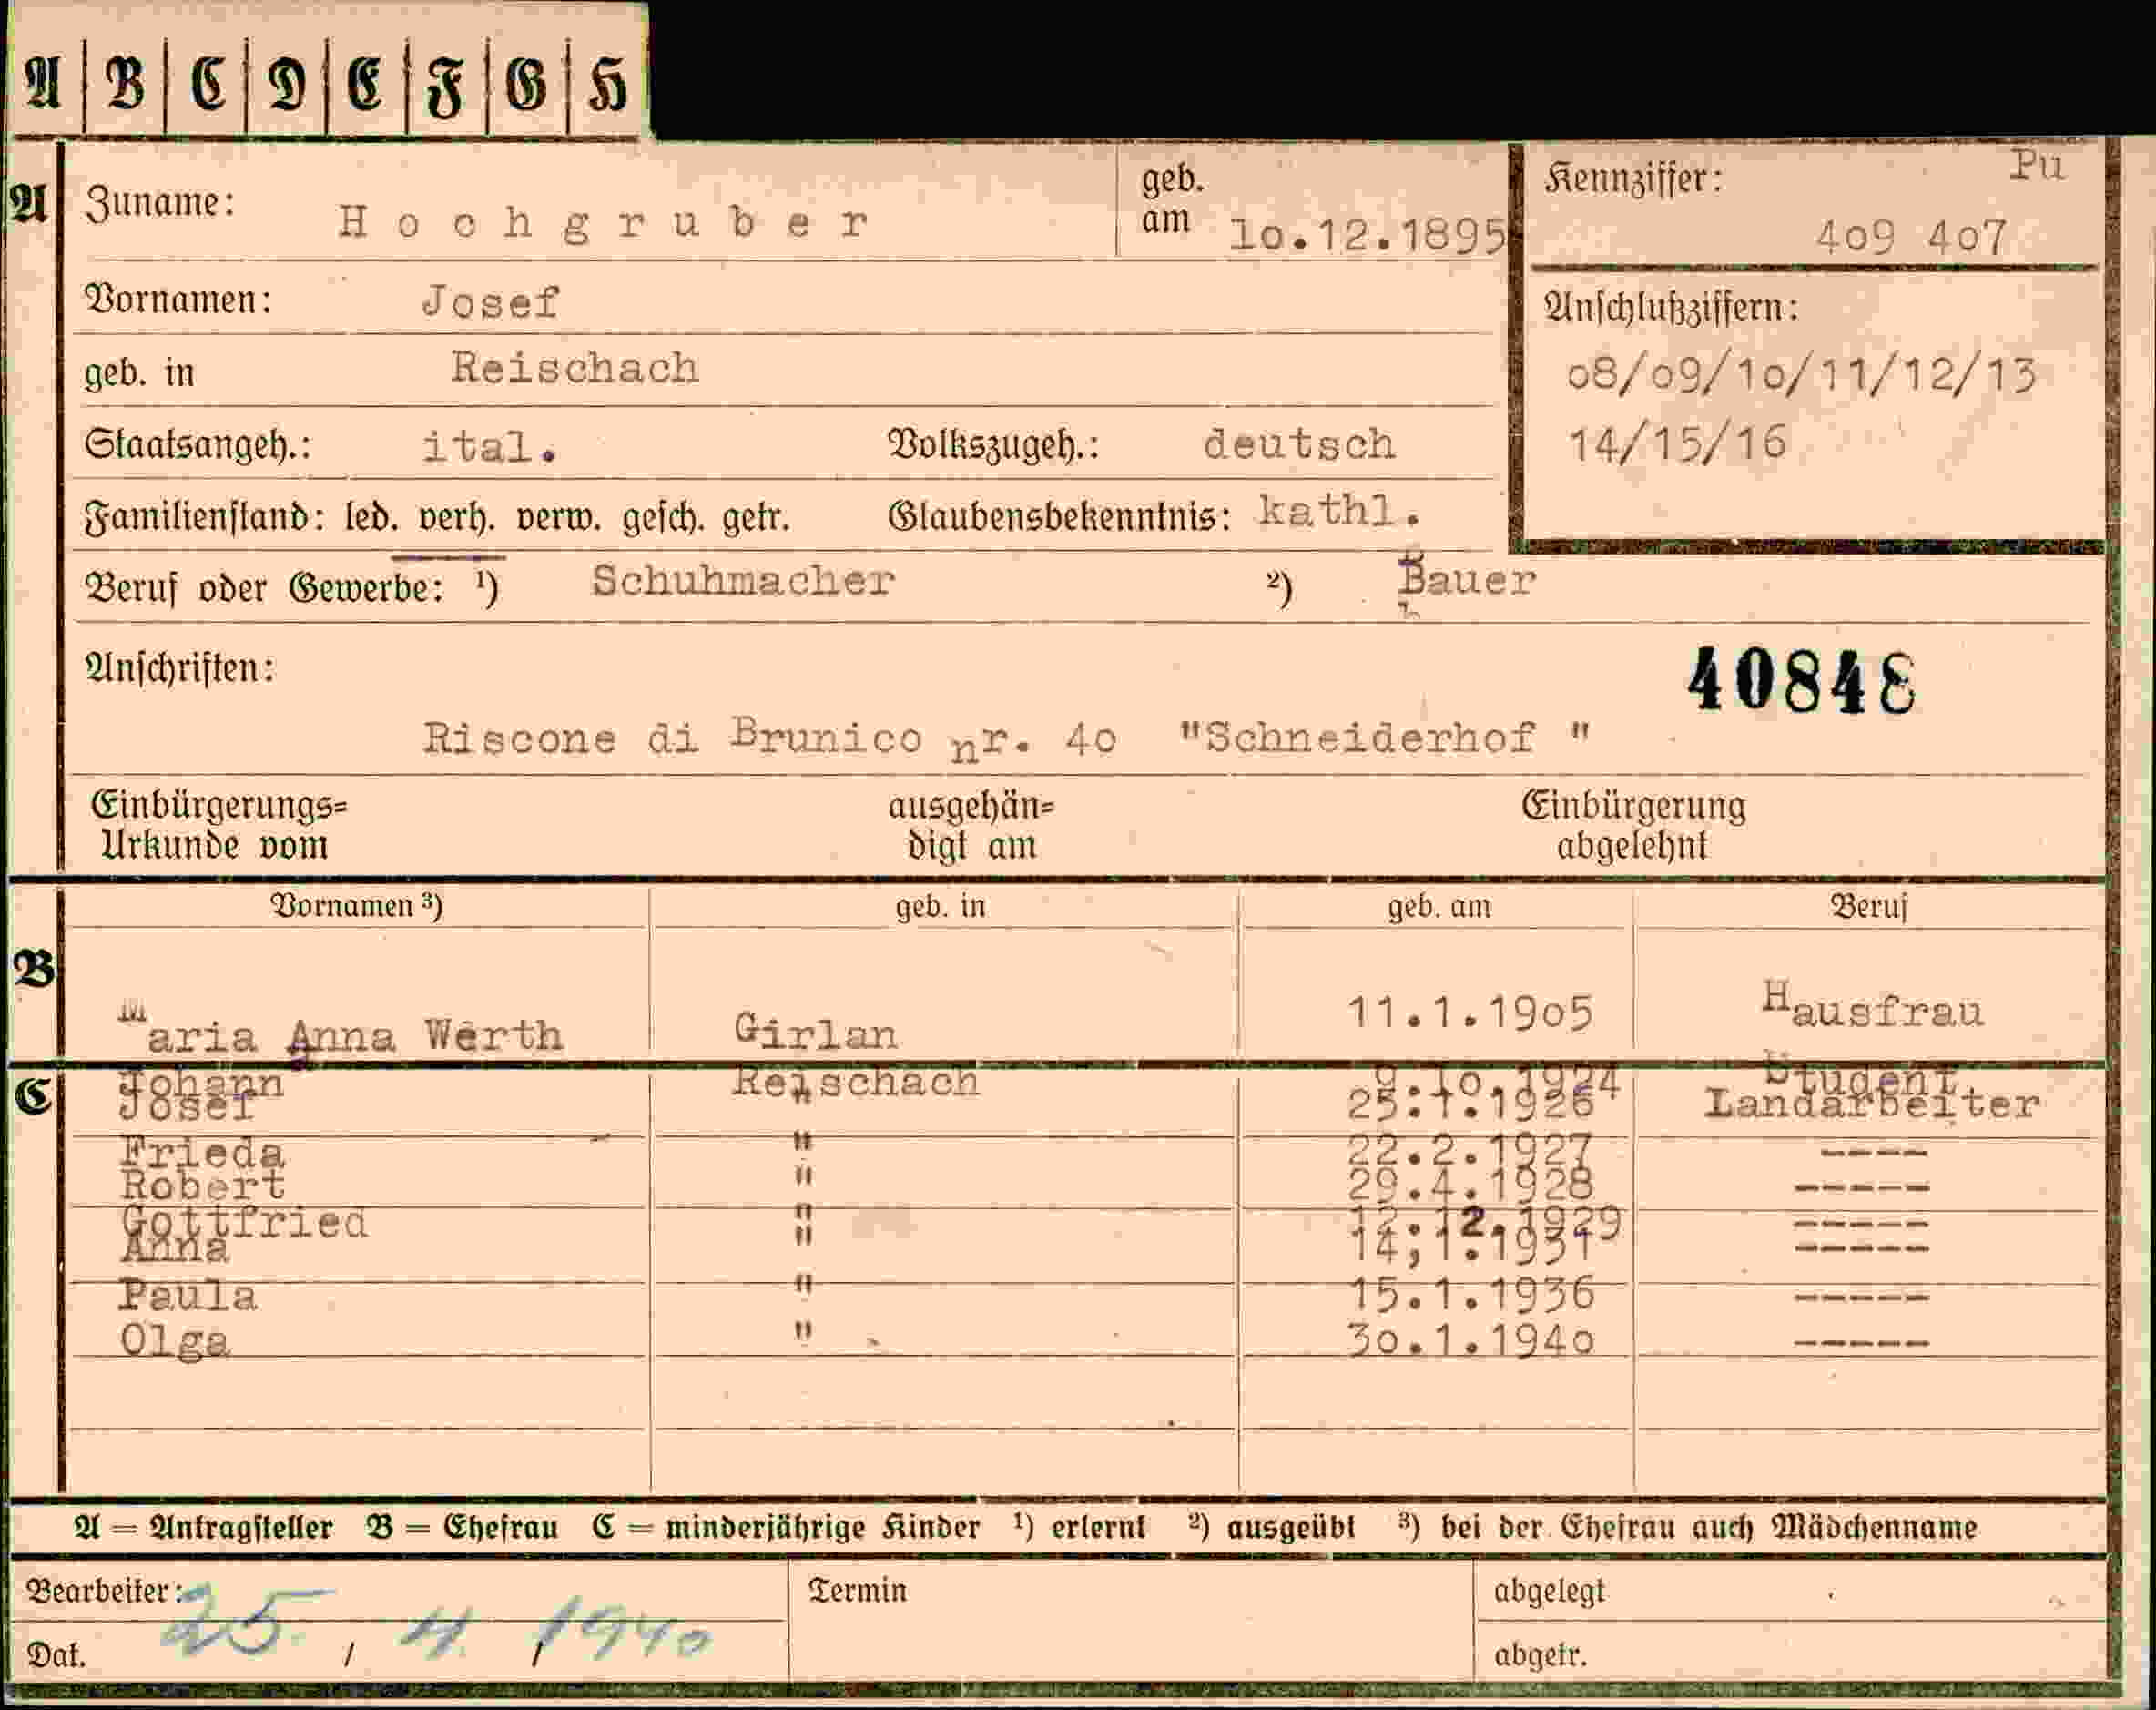This screenshot has height=1710, width=2156.
Task: Click the index tab letter F
Action: tap(446, 86)
